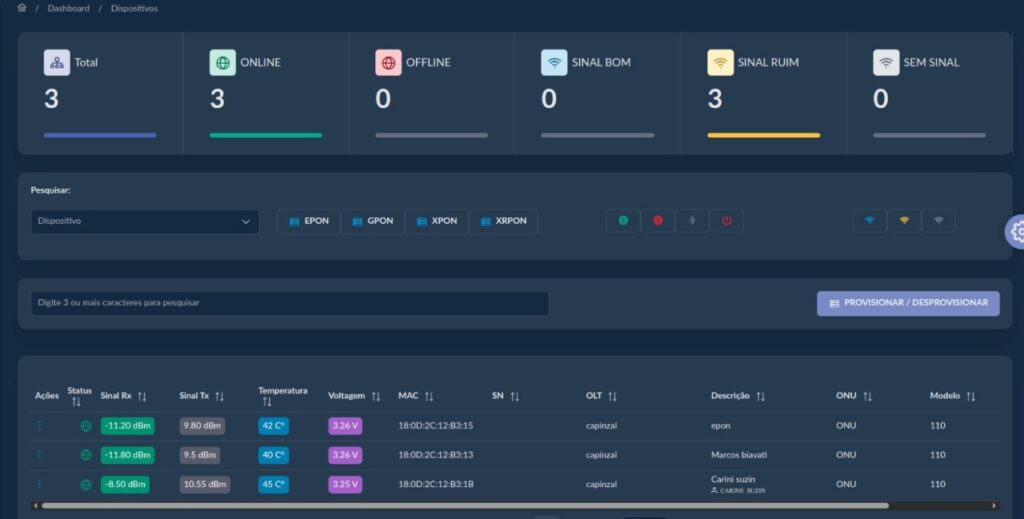Viewport: 1024px width, 519px height.
Task: Open the floating settings gear
Action: (x=1017, y=231)
